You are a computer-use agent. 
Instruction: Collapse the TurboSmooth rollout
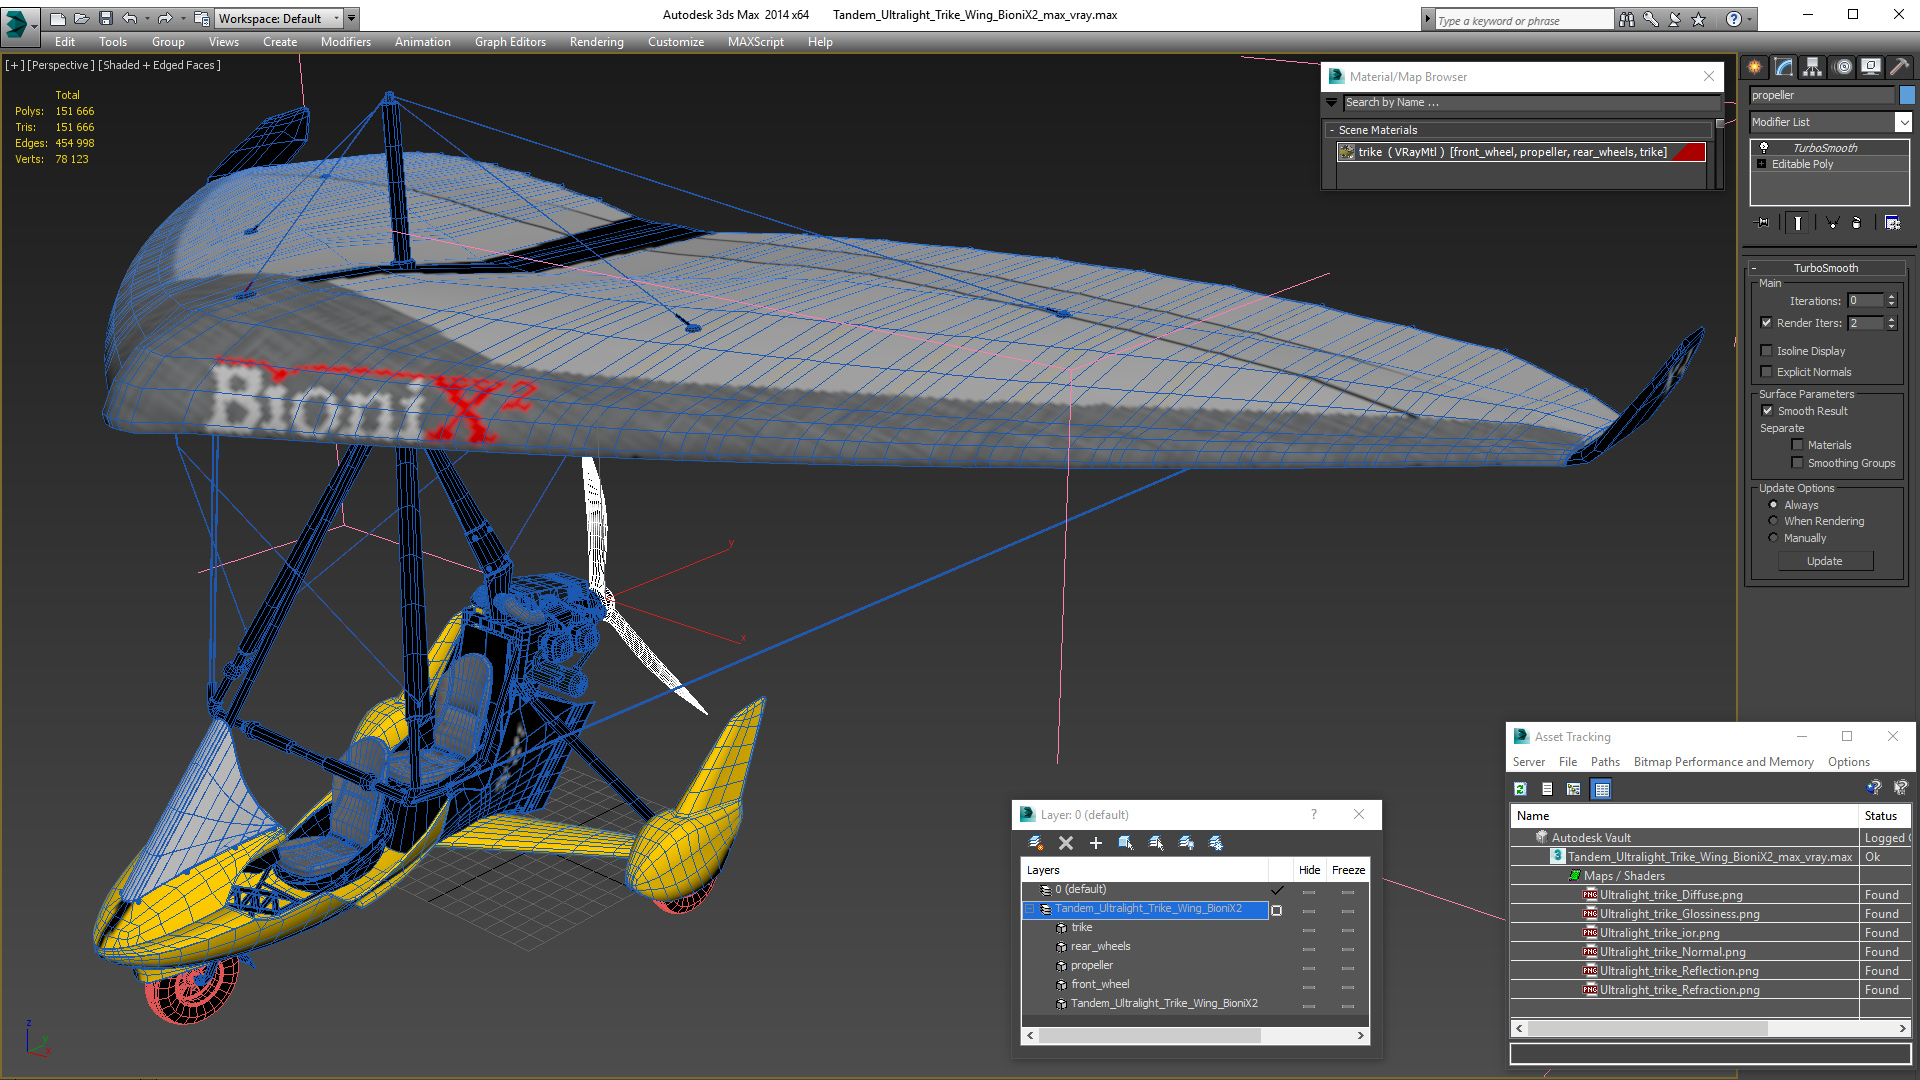click(1754, 268)
